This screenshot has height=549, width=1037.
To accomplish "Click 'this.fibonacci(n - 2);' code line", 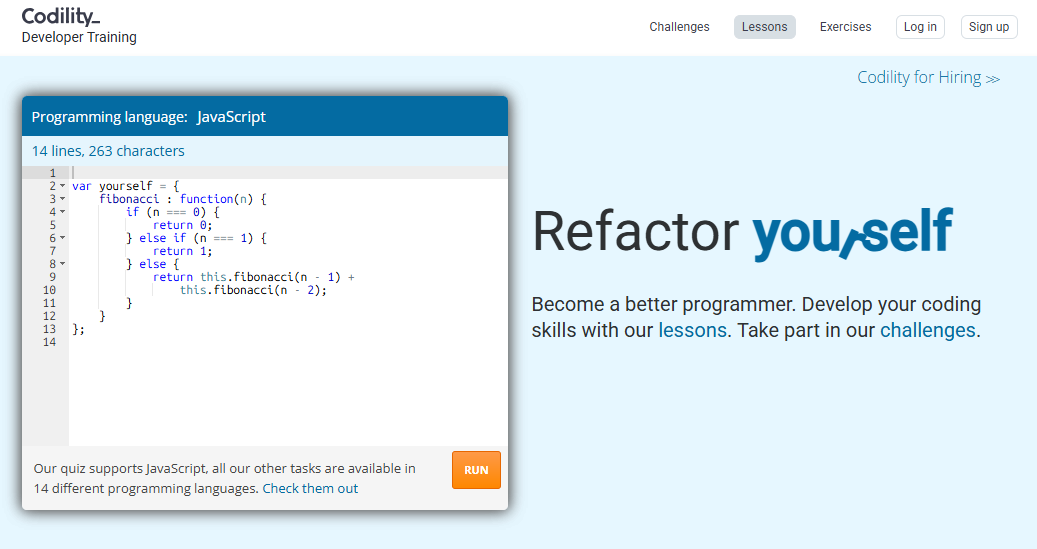I will pyautogui.click(x=253, y=290).
